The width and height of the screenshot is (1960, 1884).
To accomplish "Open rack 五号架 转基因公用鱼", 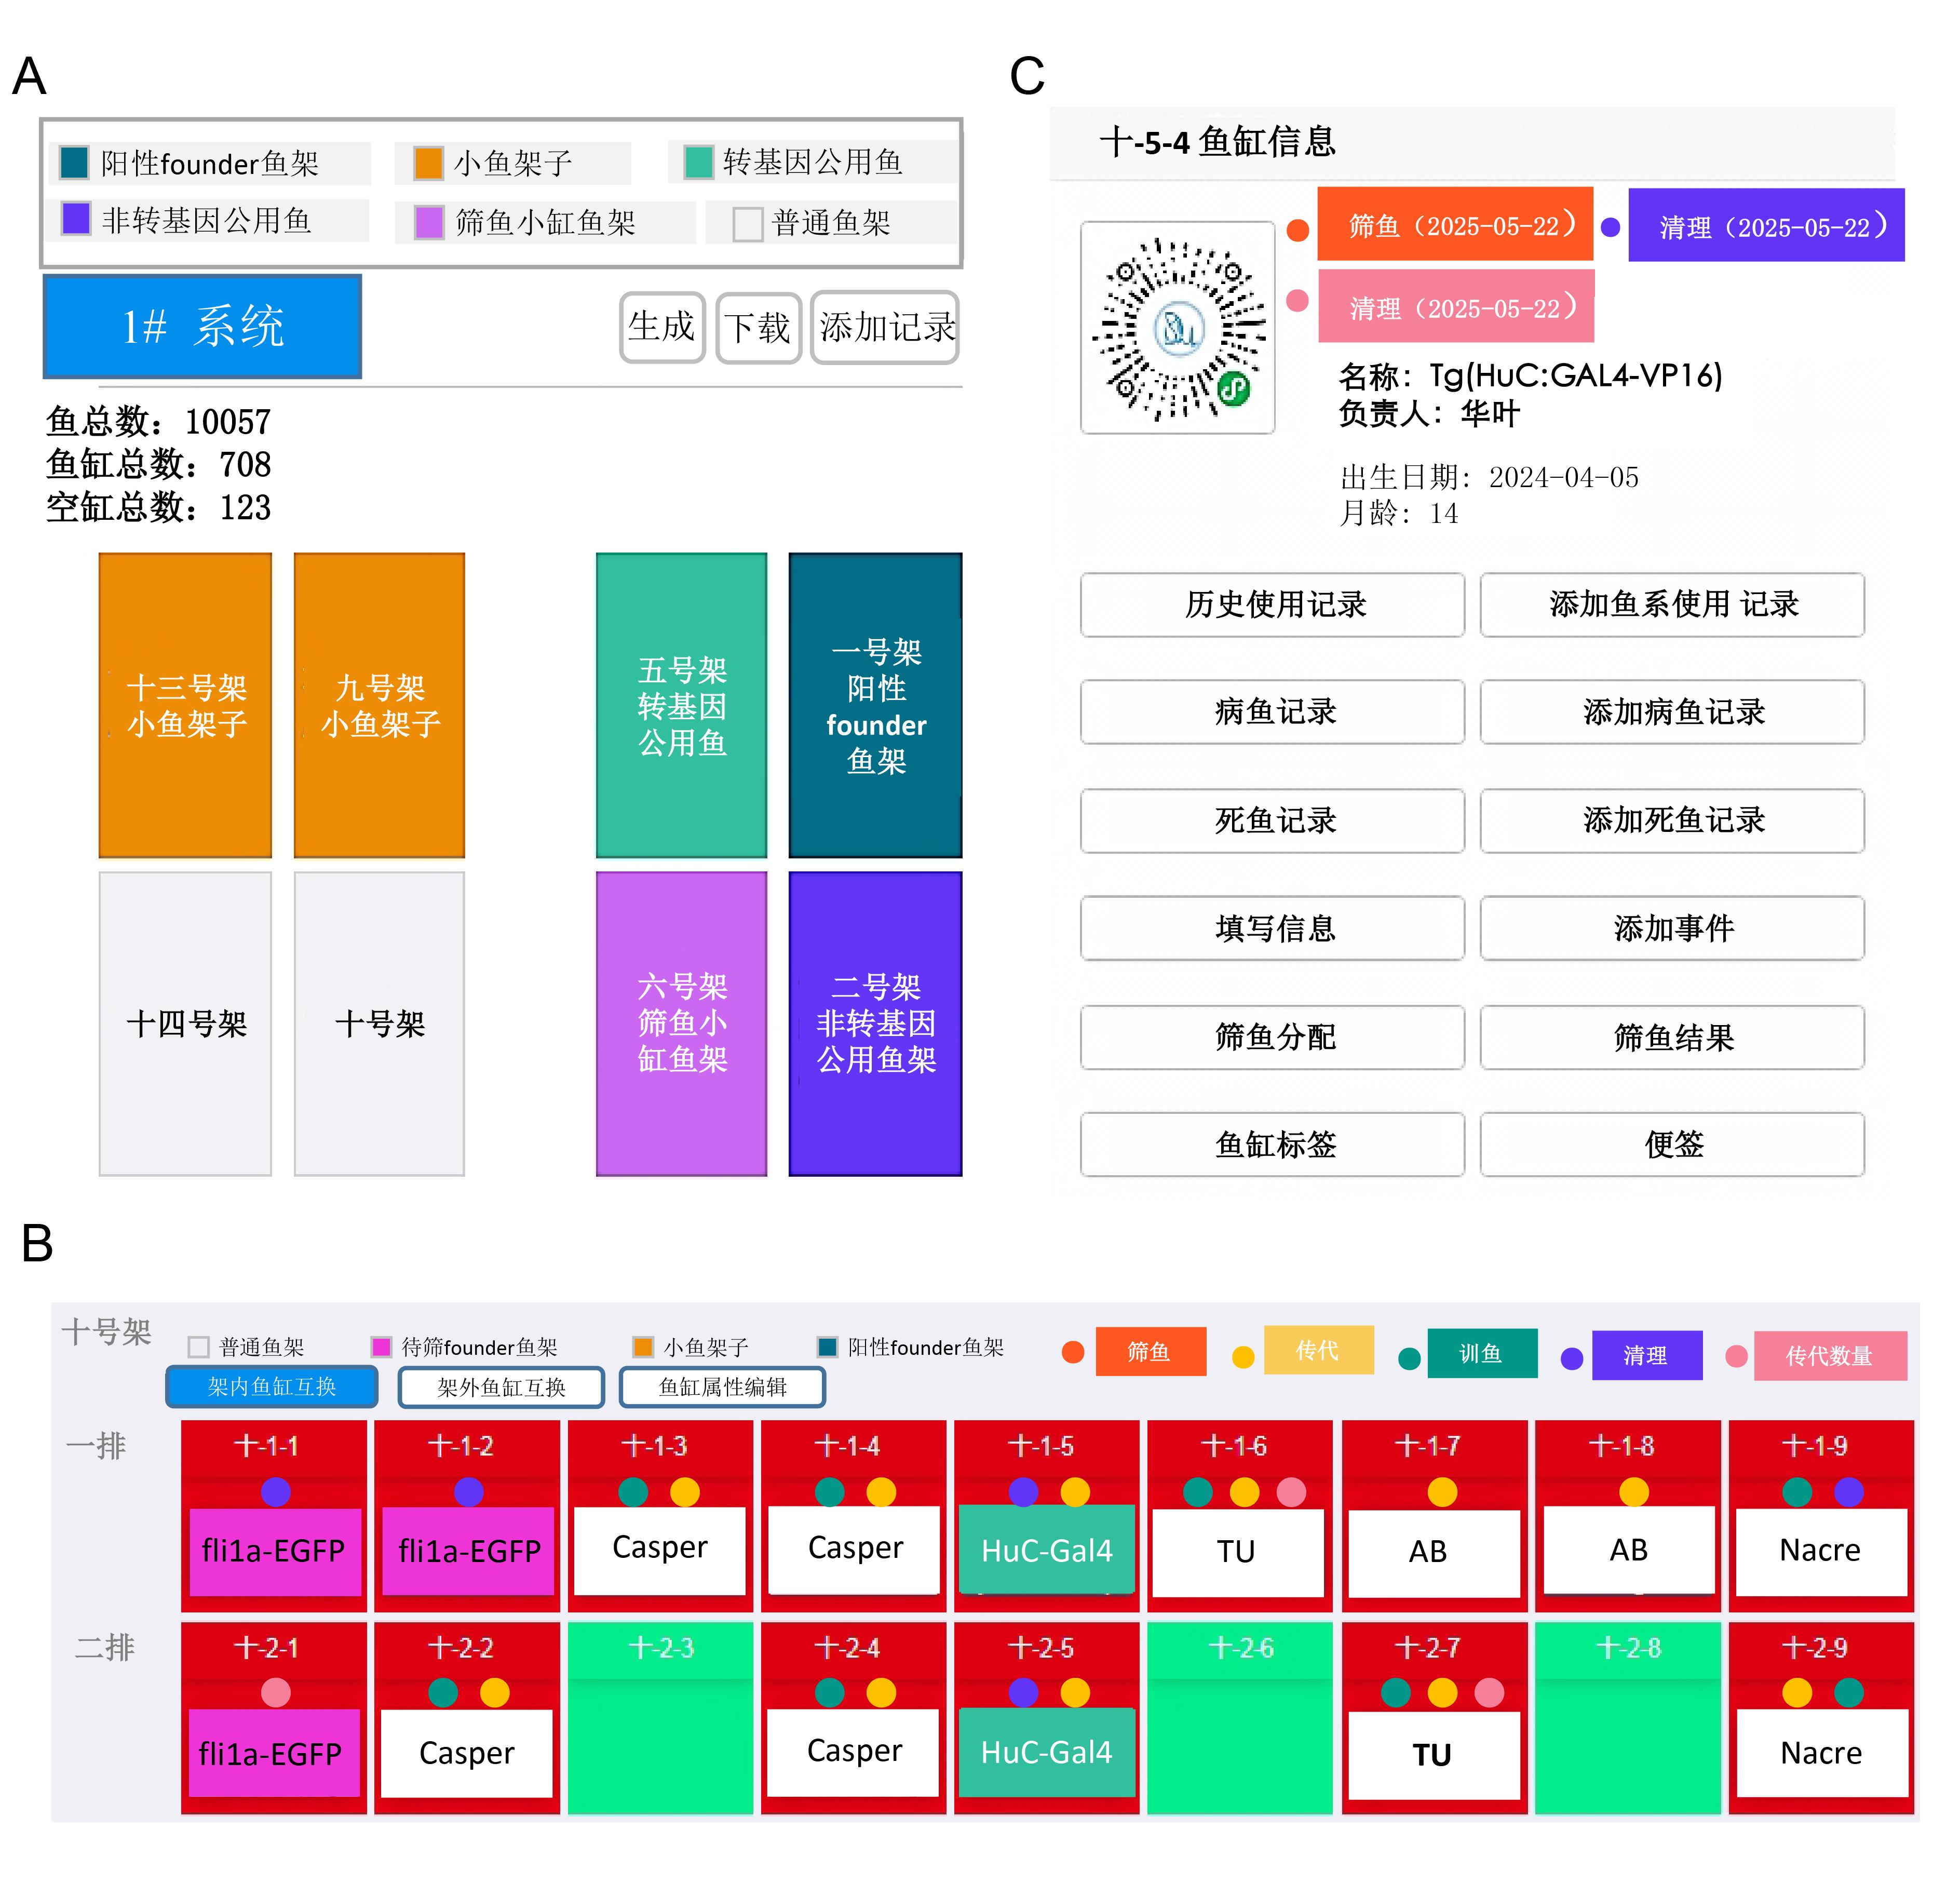I will (681, 705).
